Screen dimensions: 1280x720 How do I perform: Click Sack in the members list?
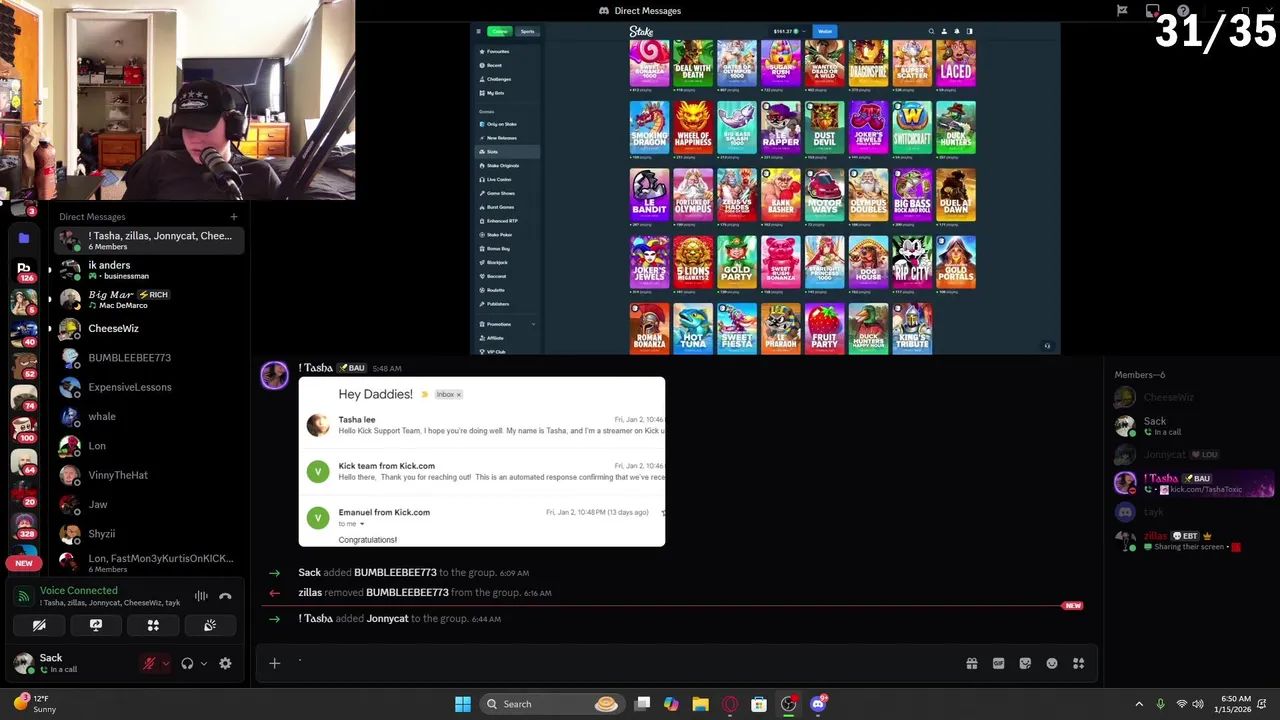[1194, 426]
